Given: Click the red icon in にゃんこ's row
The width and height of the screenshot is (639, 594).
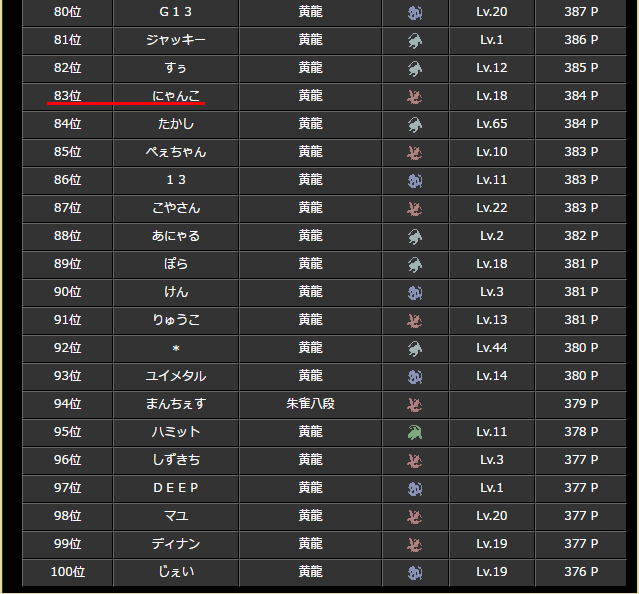Looking at the screenshot, I should point(414,97).
